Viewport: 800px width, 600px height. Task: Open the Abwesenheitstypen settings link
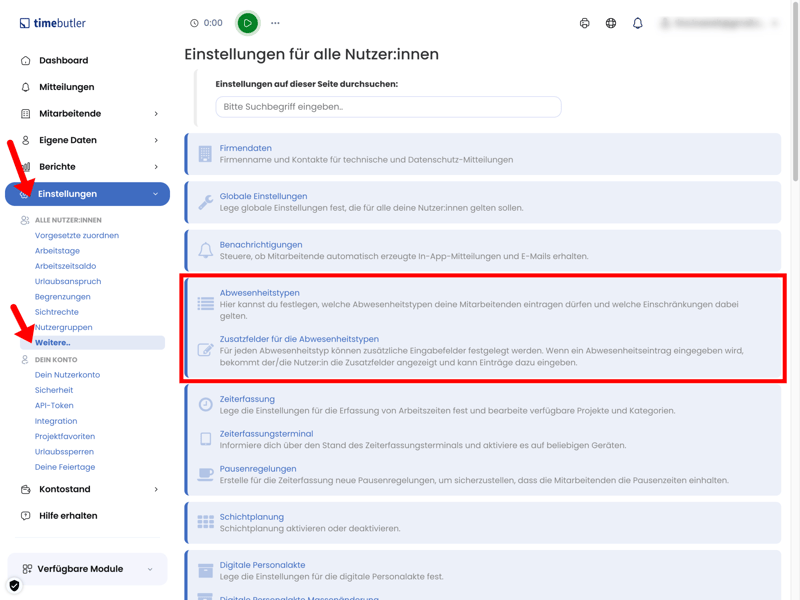click(x=259, y=293)
